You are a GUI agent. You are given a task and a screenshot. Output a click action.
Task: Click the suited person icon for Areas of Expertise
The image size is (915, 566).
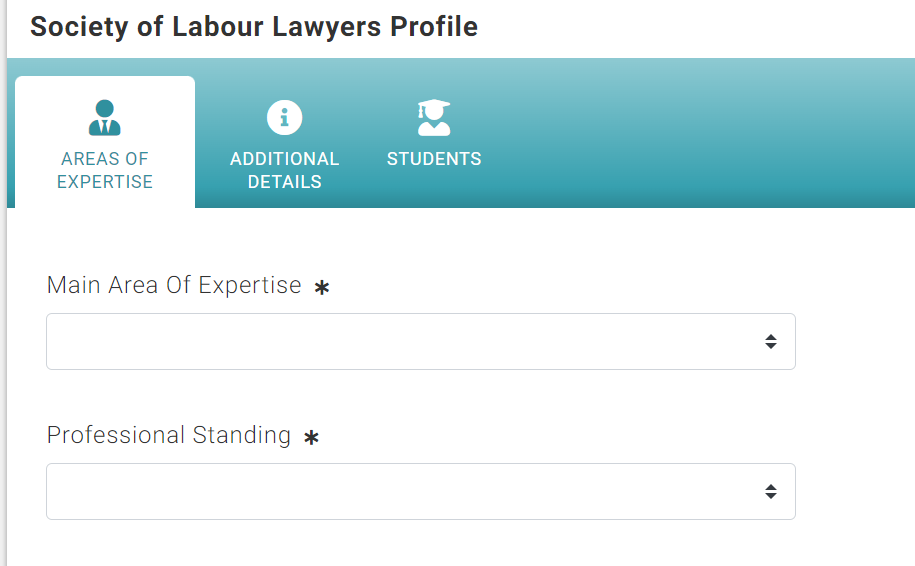click(104, 117)
